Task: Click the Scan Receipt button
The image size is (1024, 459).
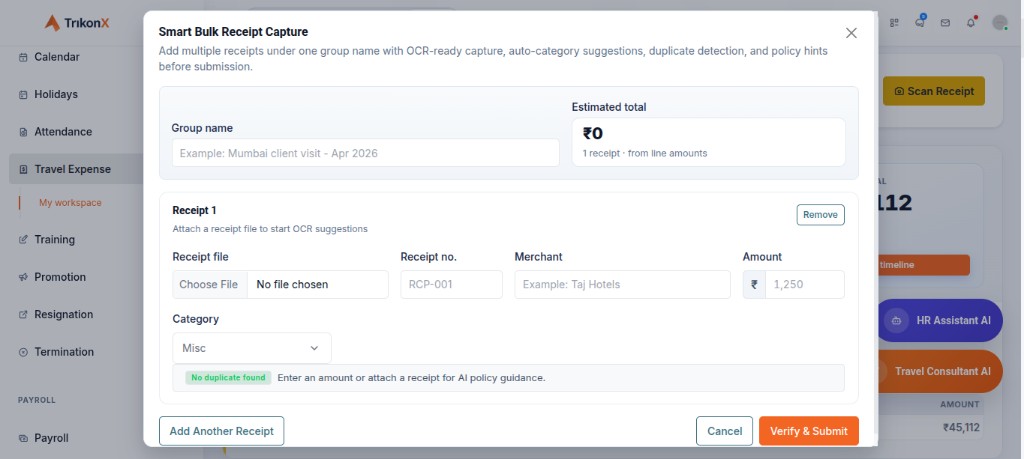Action: [x=934, y=91]
